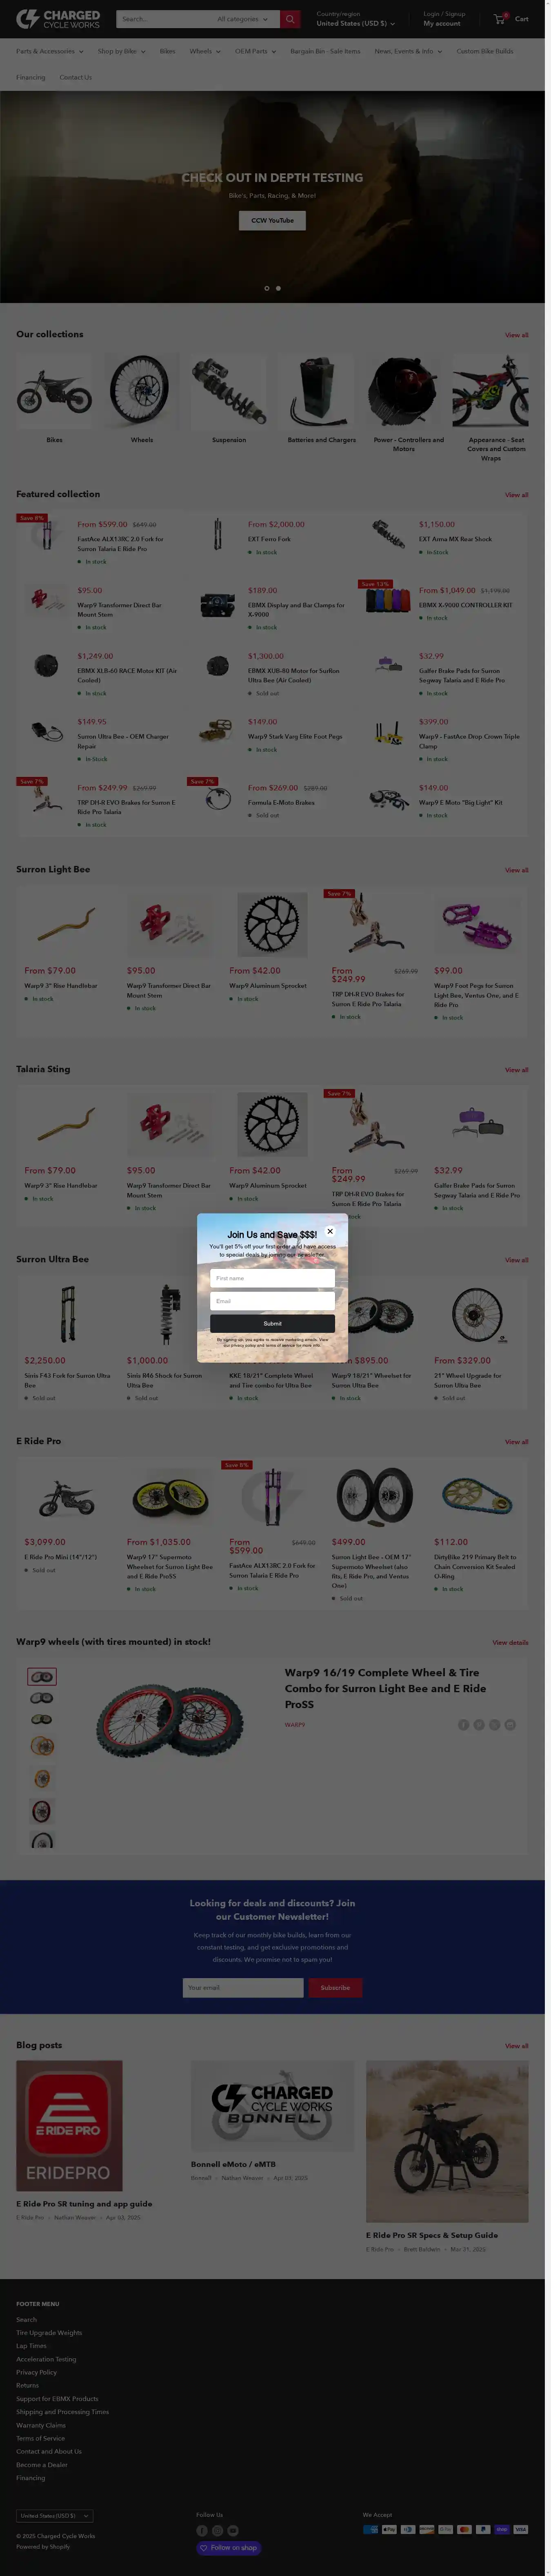
Task: Click the Charged Cycle Works logo
Action: 58,19
